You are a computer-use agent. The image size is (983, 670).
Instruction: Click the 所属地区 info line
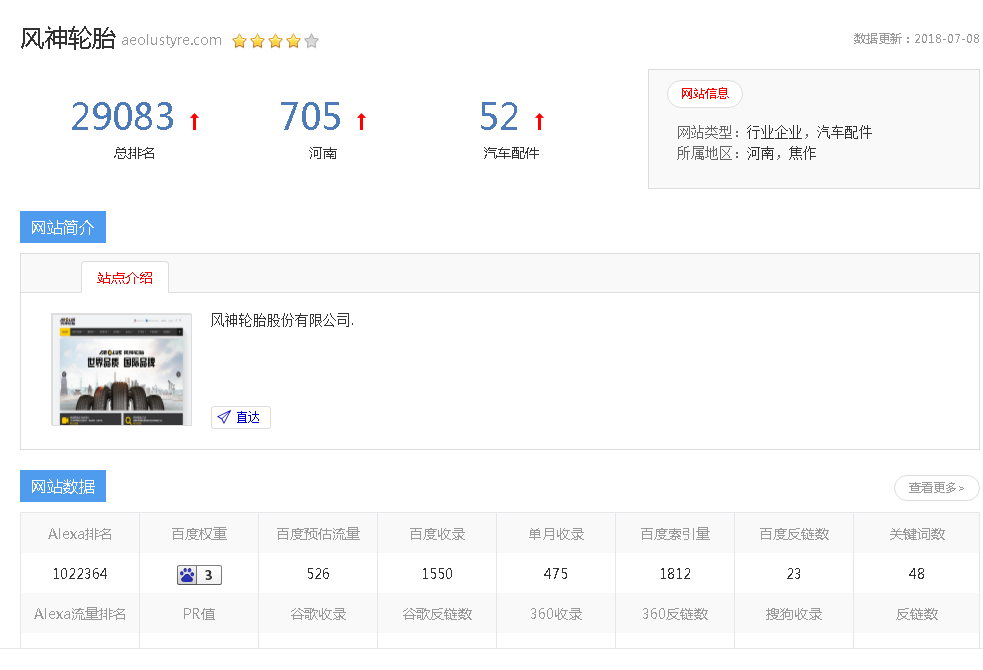click(x=746, y=154)
